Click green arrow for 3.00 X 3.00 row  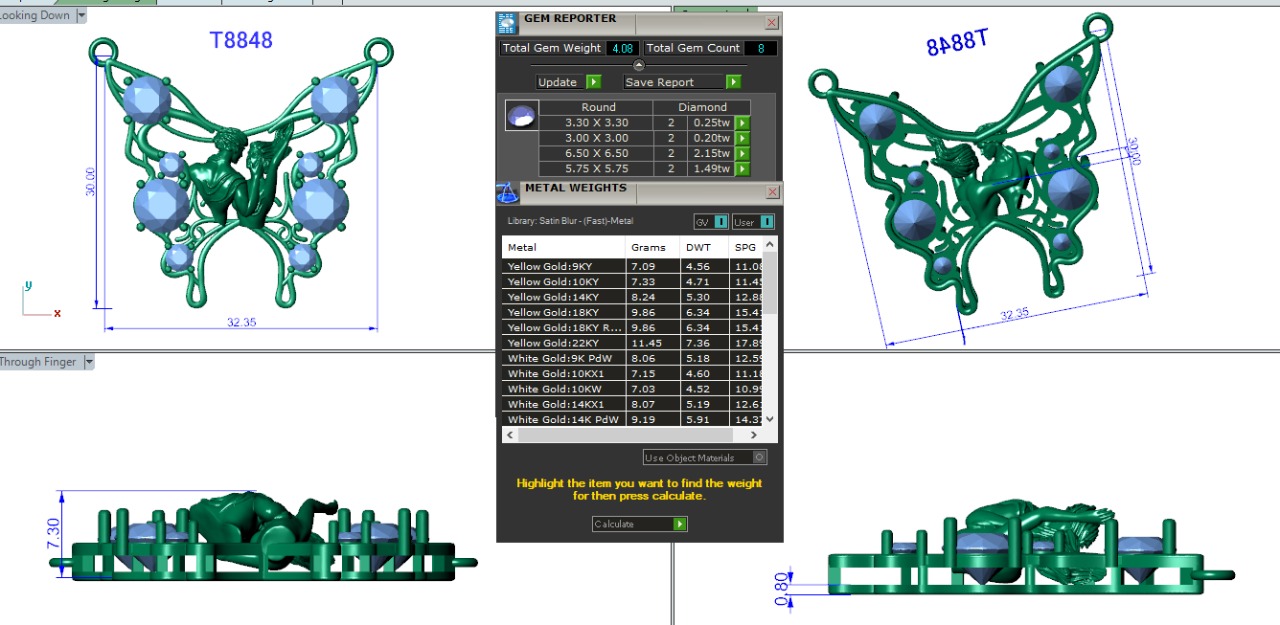[742, 138]
